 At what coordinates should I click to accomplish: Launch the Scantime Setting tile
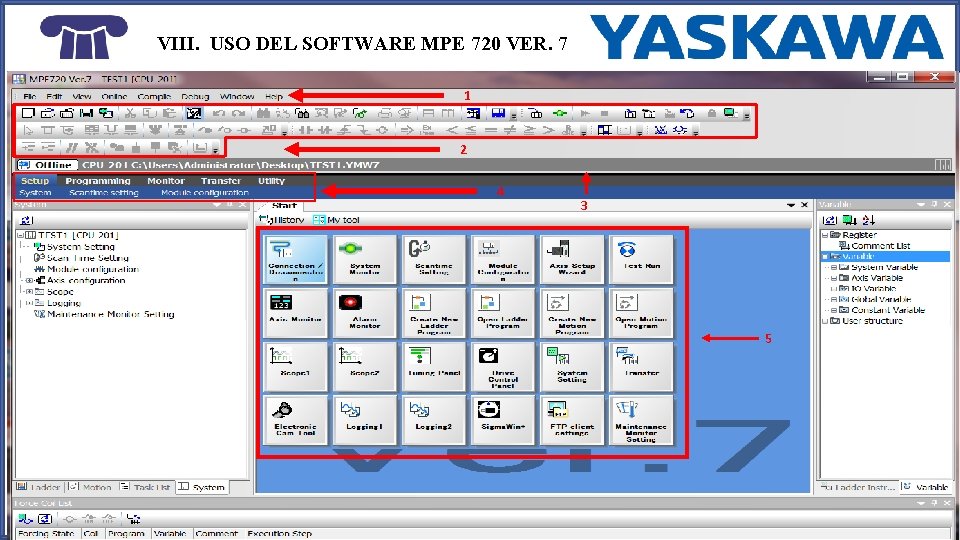(433, 259)
